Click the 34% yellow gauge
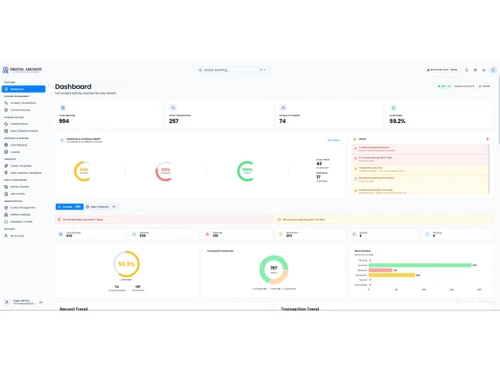 83,171
